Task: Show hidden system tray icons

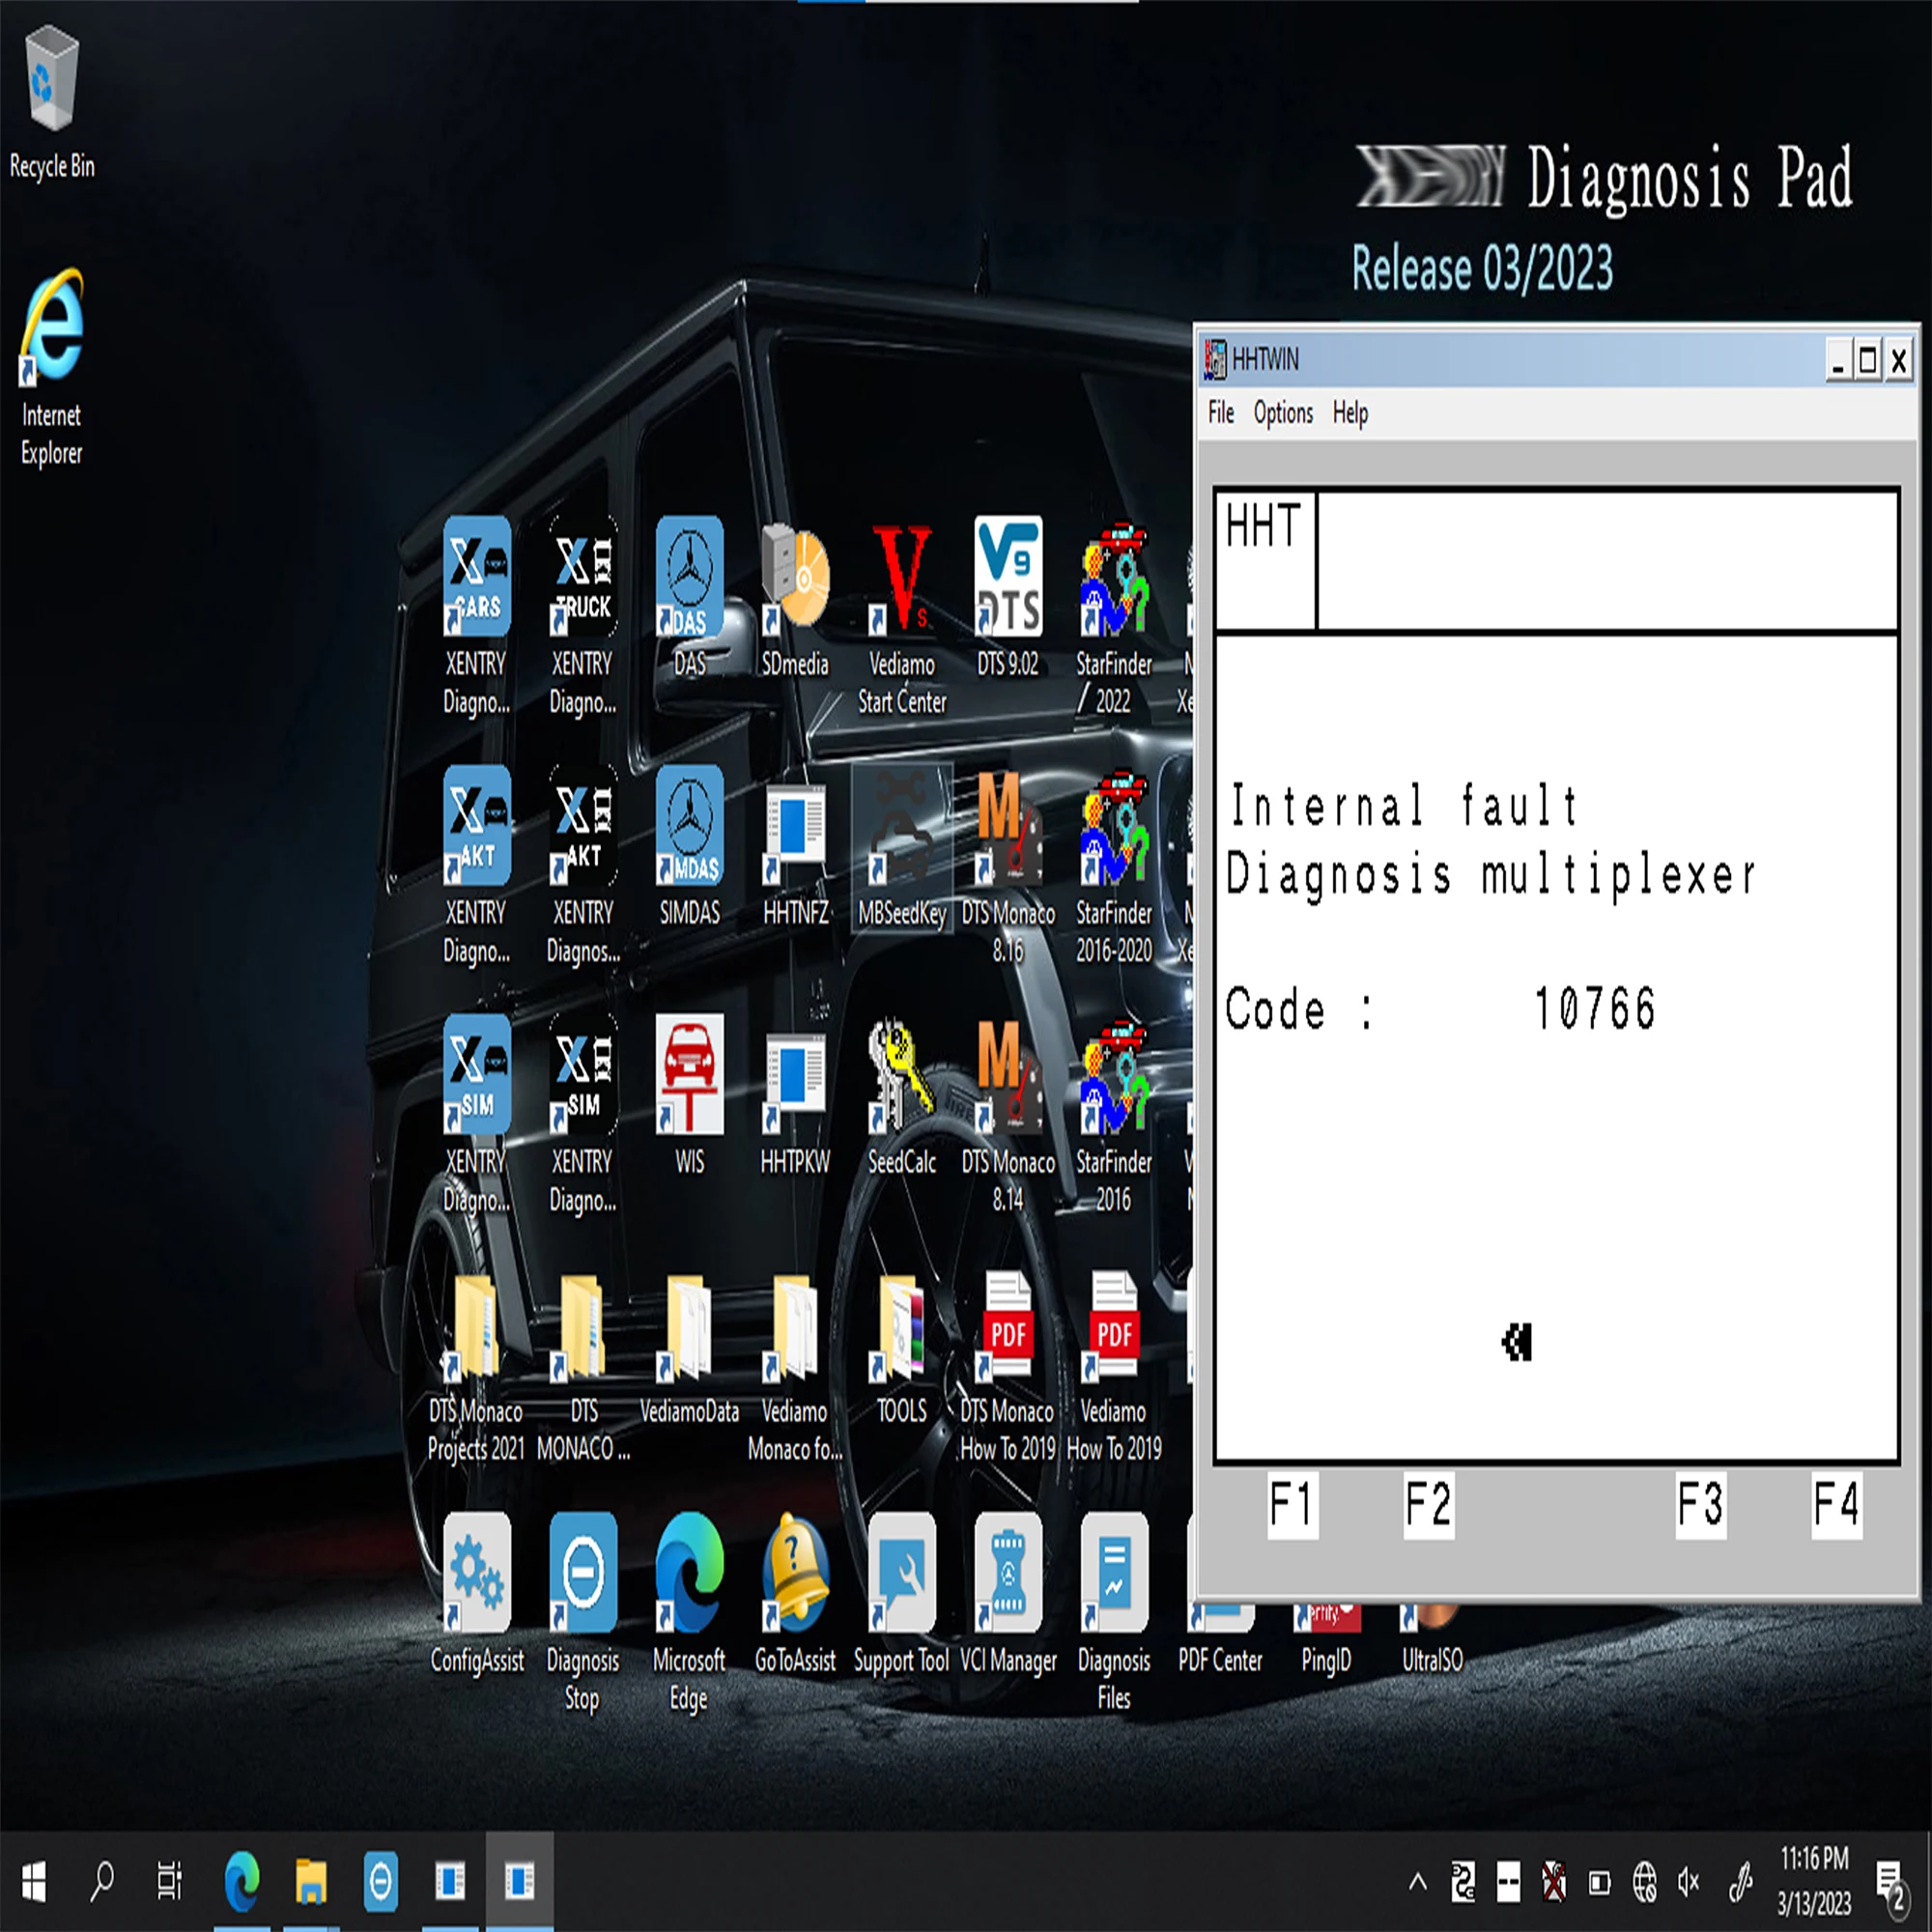Action: click(x=1418, y=1883)
